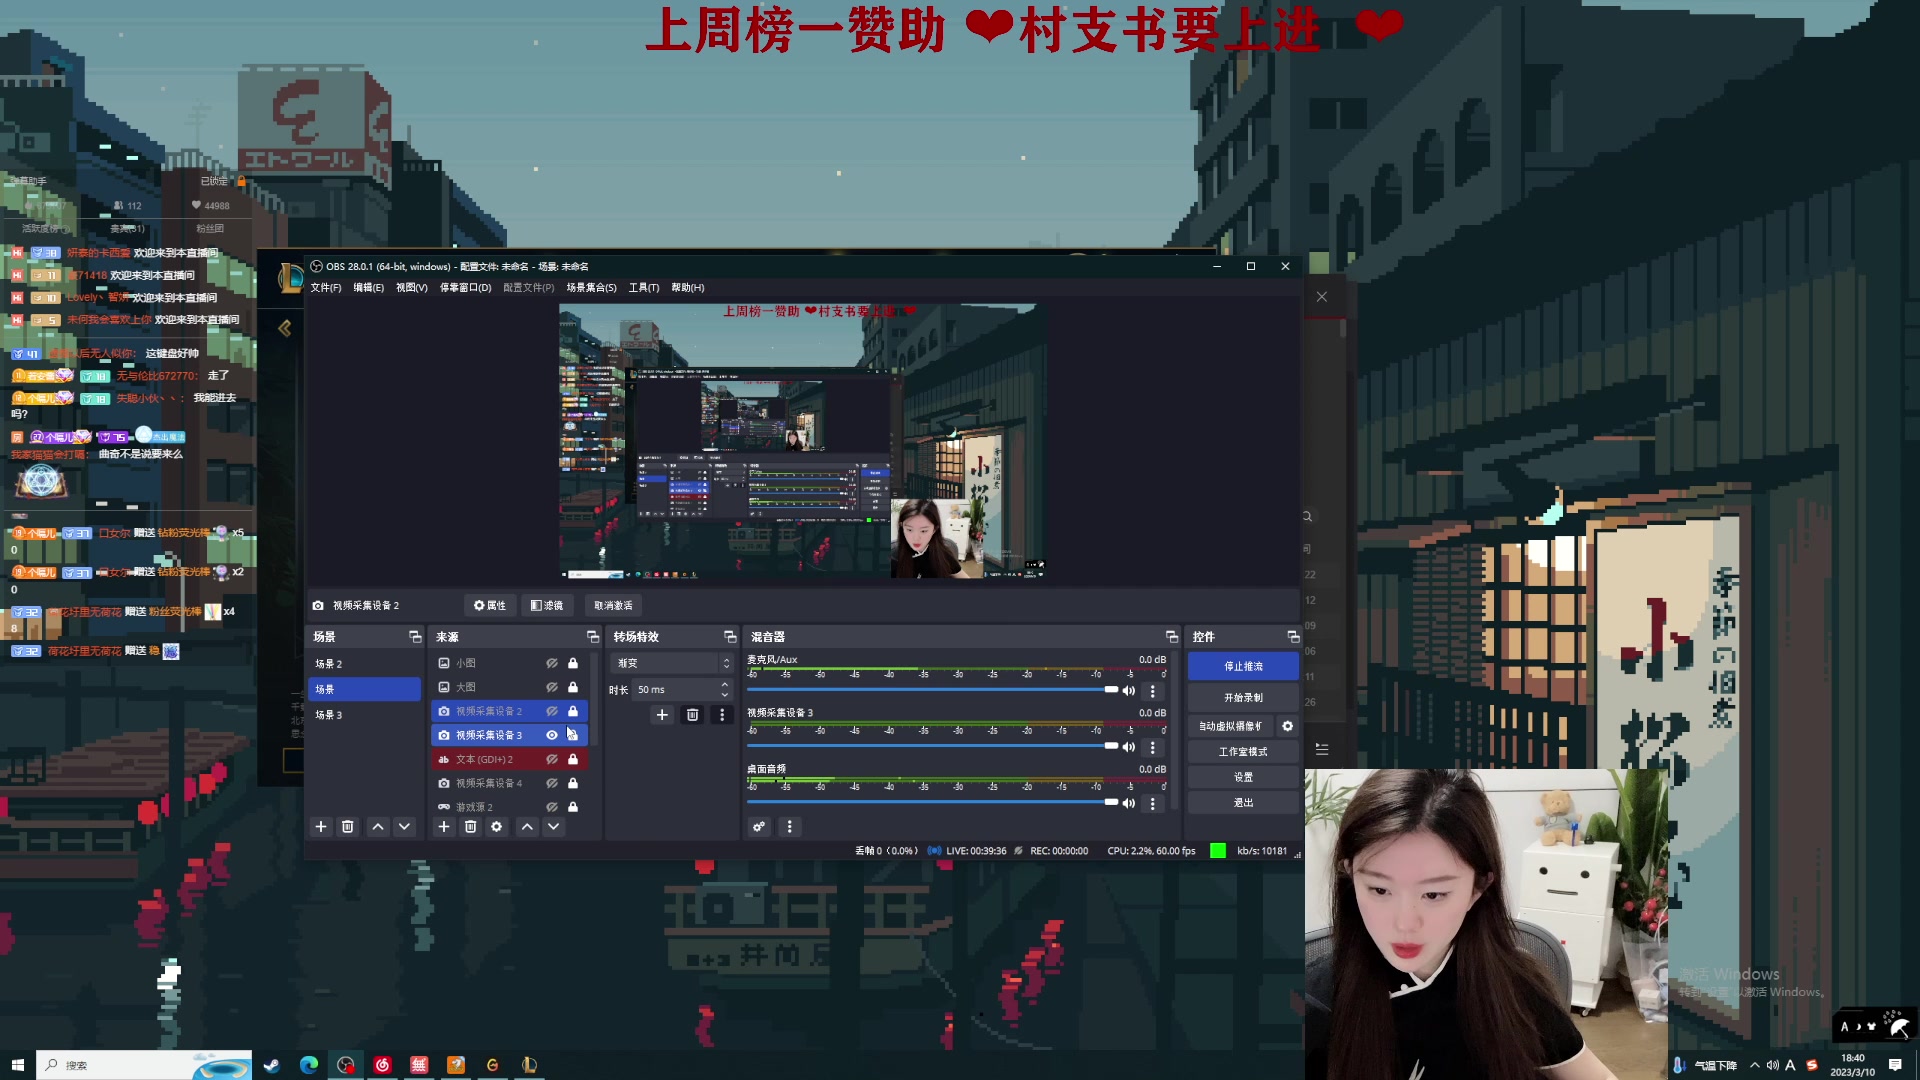Click the 开始录制 button
The height and width of the screenshot is (1080, 1920).
pos(1243,698)
